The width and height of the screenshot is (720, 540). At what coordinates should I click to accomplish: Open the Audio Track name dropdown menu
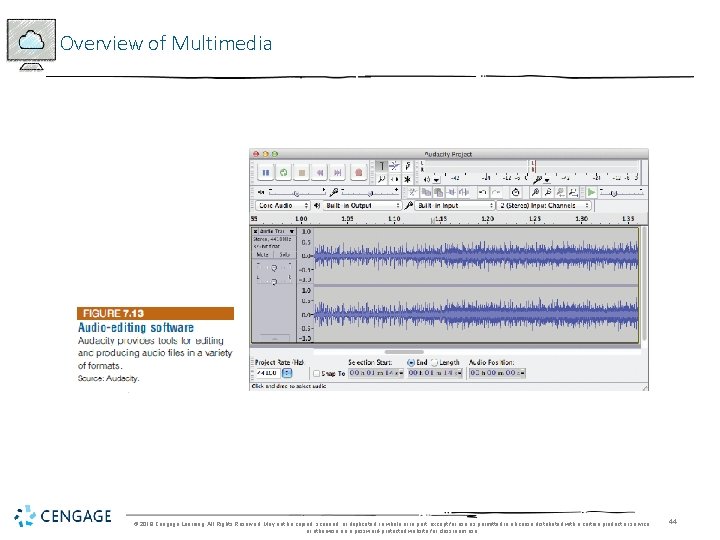(277, 231)
